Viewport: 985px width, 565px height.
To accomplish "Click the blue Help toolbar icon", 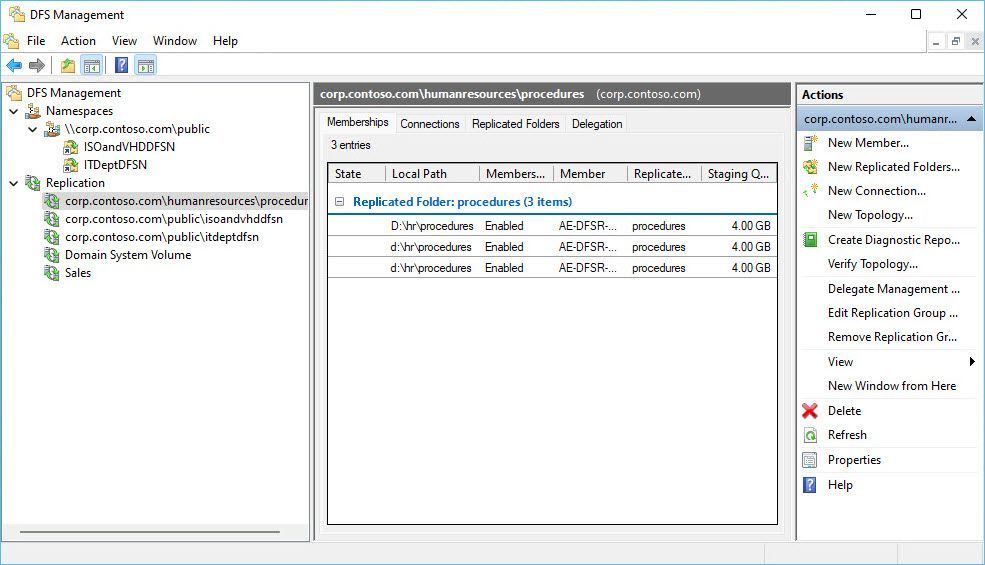I will (x=121, y=65).
